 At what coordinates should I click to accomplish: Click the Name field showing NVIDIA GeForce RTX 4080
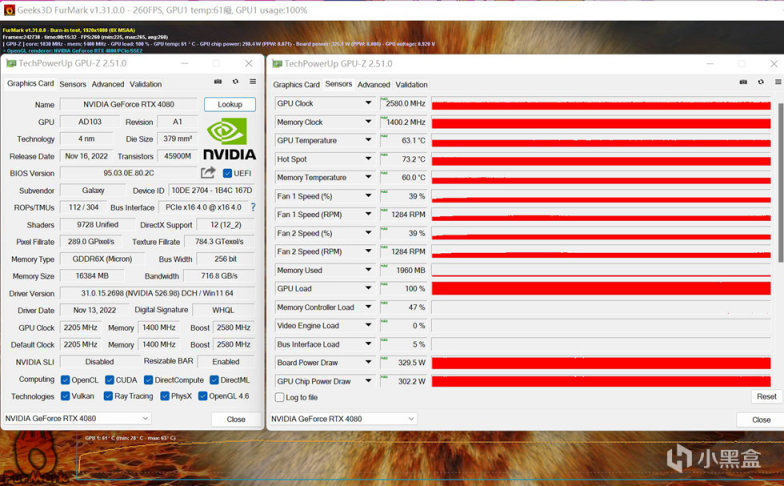click(128, 104)
